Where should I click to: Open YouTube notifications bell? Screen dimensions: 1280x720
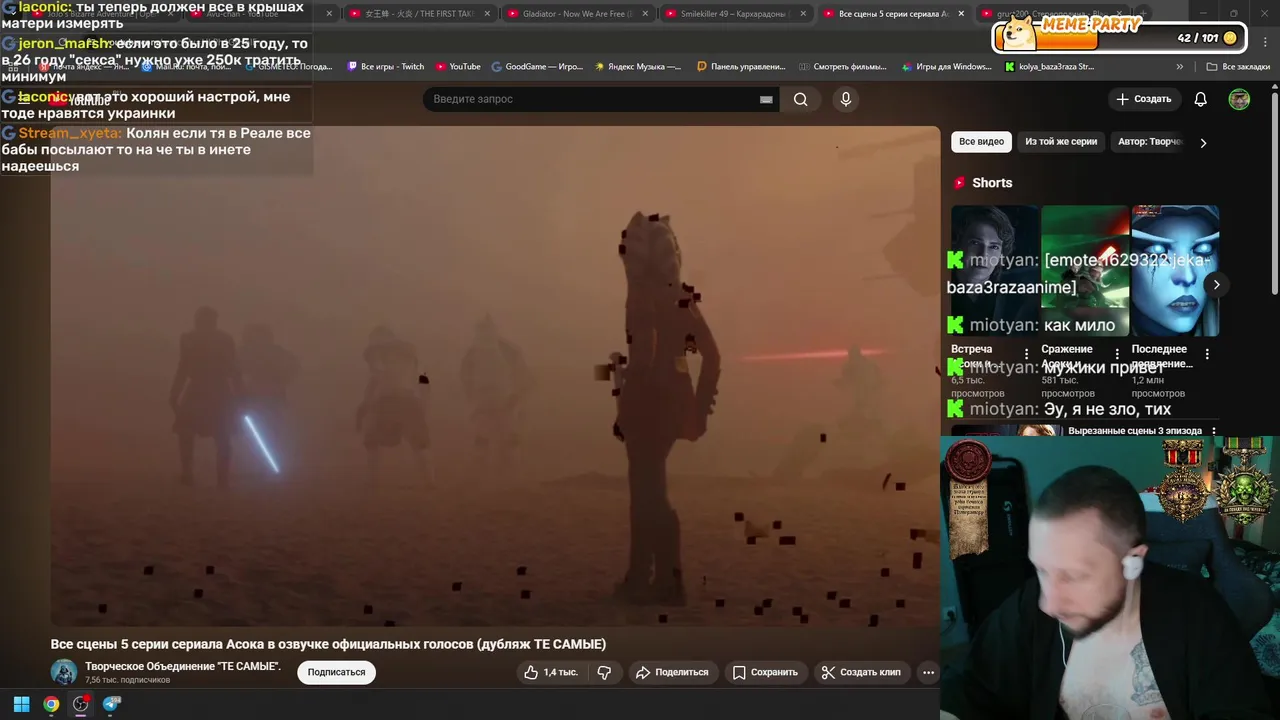1201,99
